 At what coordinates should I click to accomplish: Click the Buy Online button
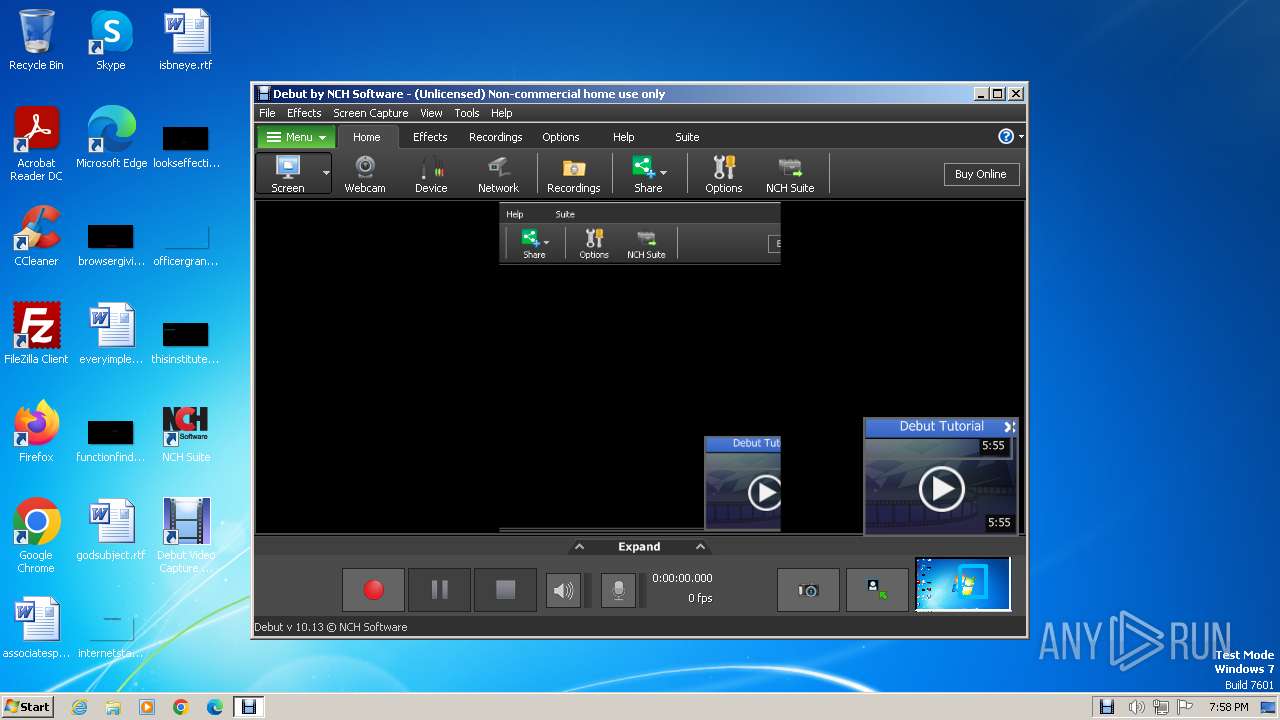tap(981, 174)
